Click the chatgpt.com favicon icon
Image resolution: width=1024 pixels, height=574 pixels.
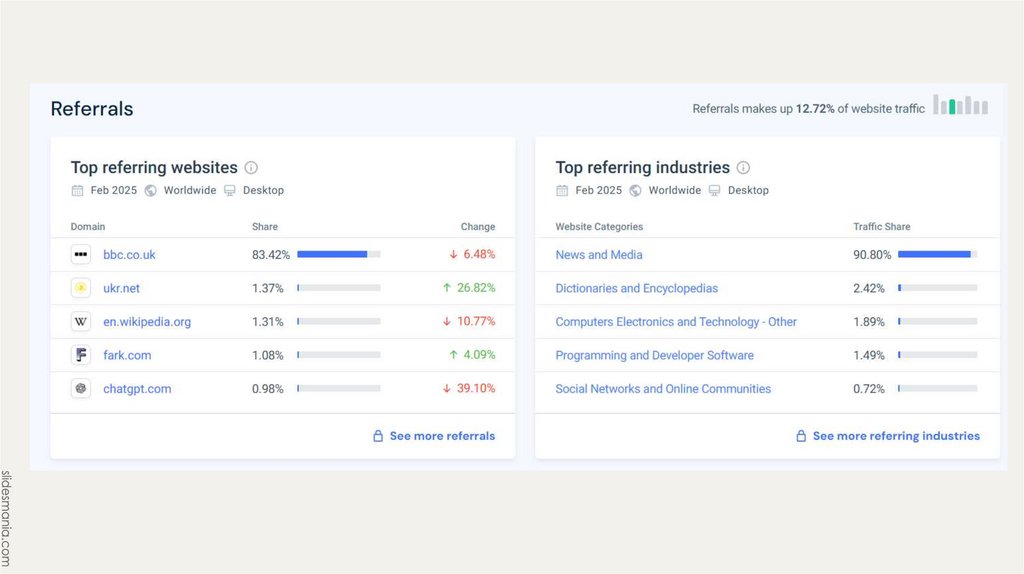81,389
